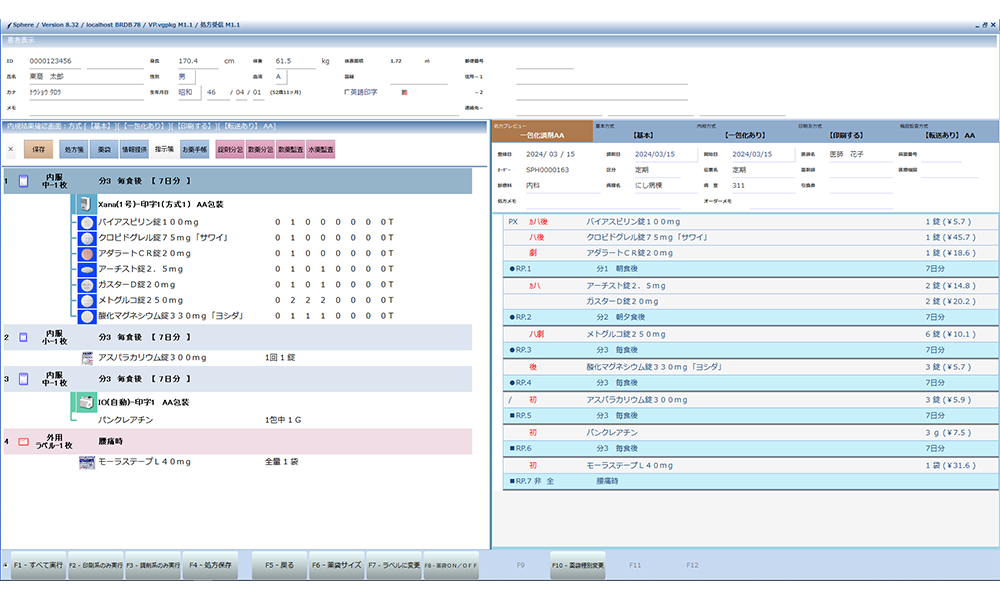The height and width of the screenshot is (600, 1000).
Task: Click the medicine bag icon of prescription 2
Action: click(24, 337)
